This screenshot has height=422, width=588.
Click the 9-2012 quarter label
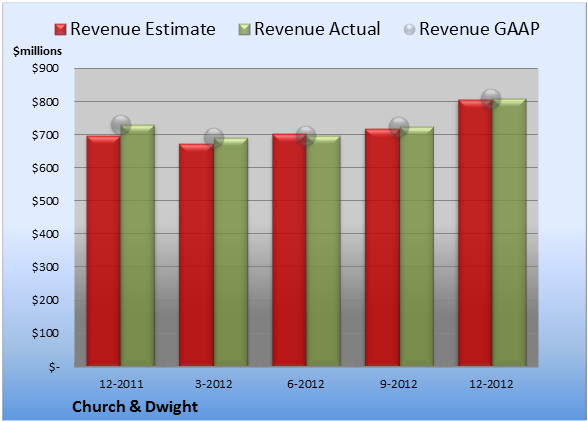pos(399,384)
